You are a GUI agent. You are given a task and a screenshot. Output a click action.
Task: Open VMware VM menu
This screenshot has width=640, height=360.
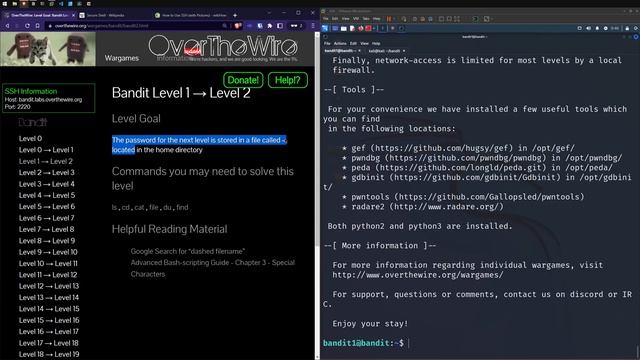[x=356, y=19]
